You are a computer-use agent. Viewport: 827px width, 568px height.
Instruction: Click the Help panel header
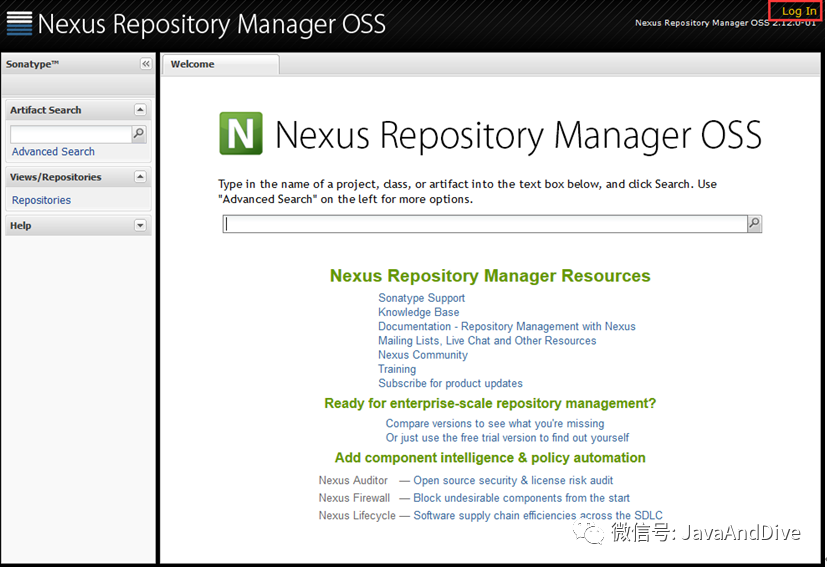(78, 226)
